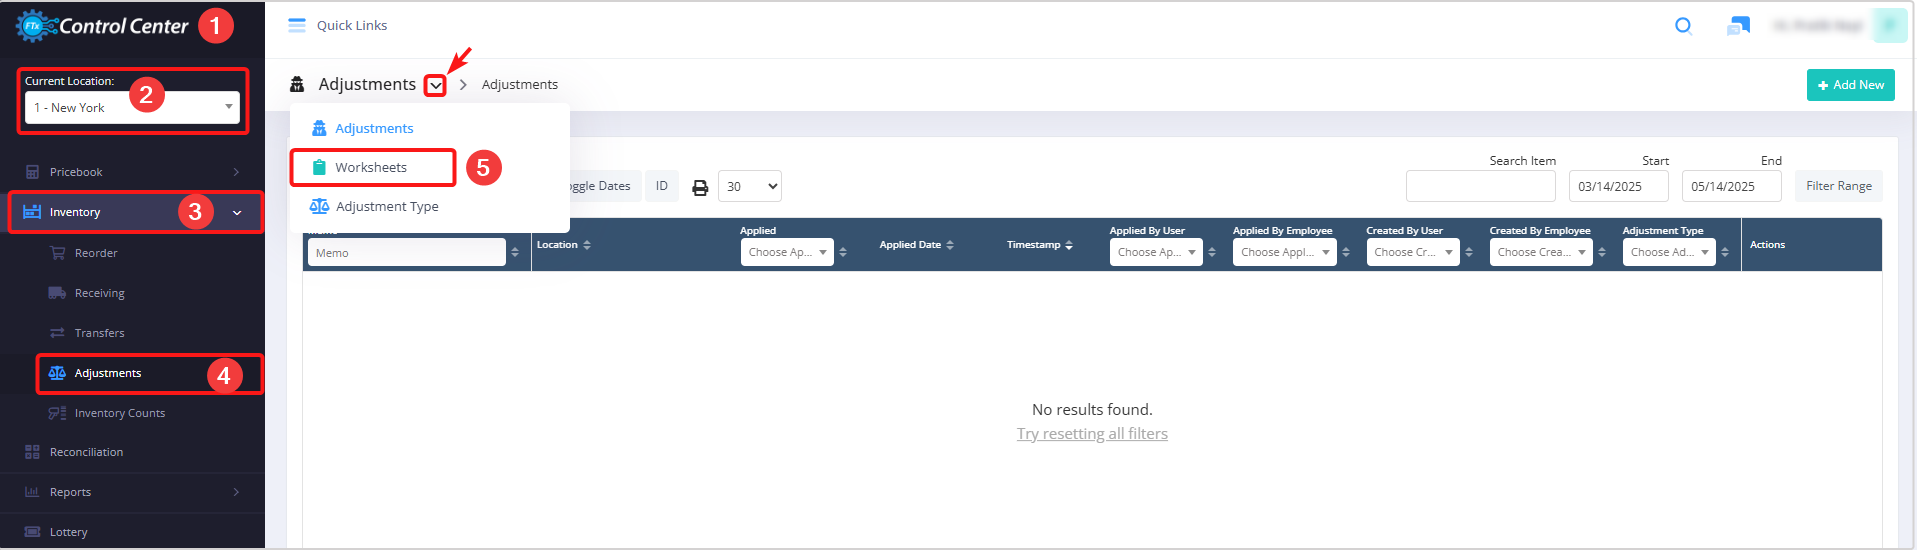Click the Reorder cart icon
This screenshot has width=1917, height=550.
(57, 253)
